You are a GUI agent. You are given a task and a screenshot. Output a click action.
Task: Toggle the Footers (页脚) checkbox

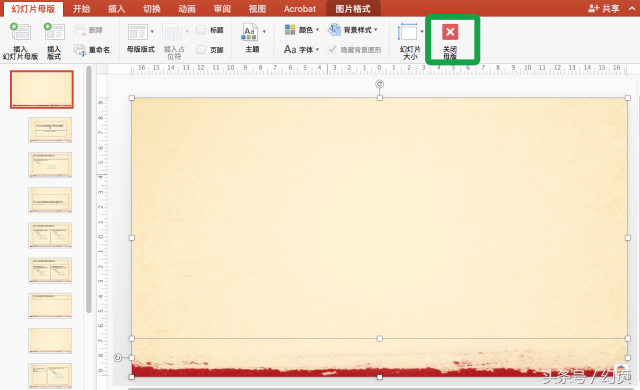[201, 50]
